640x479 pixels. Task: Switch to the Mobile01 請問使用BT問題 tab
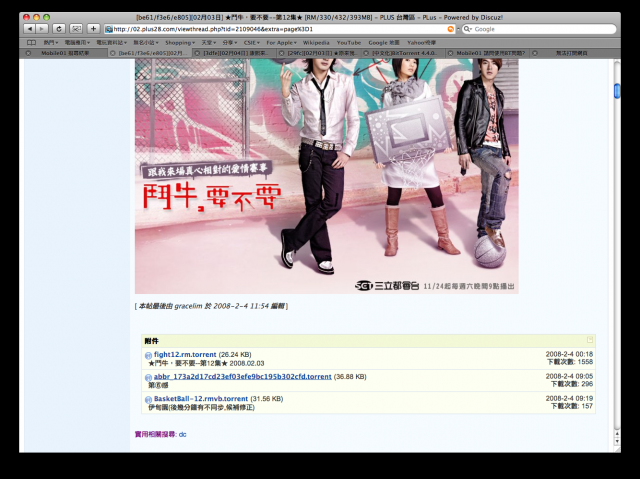pyautogui.click(x=488, y=53)
